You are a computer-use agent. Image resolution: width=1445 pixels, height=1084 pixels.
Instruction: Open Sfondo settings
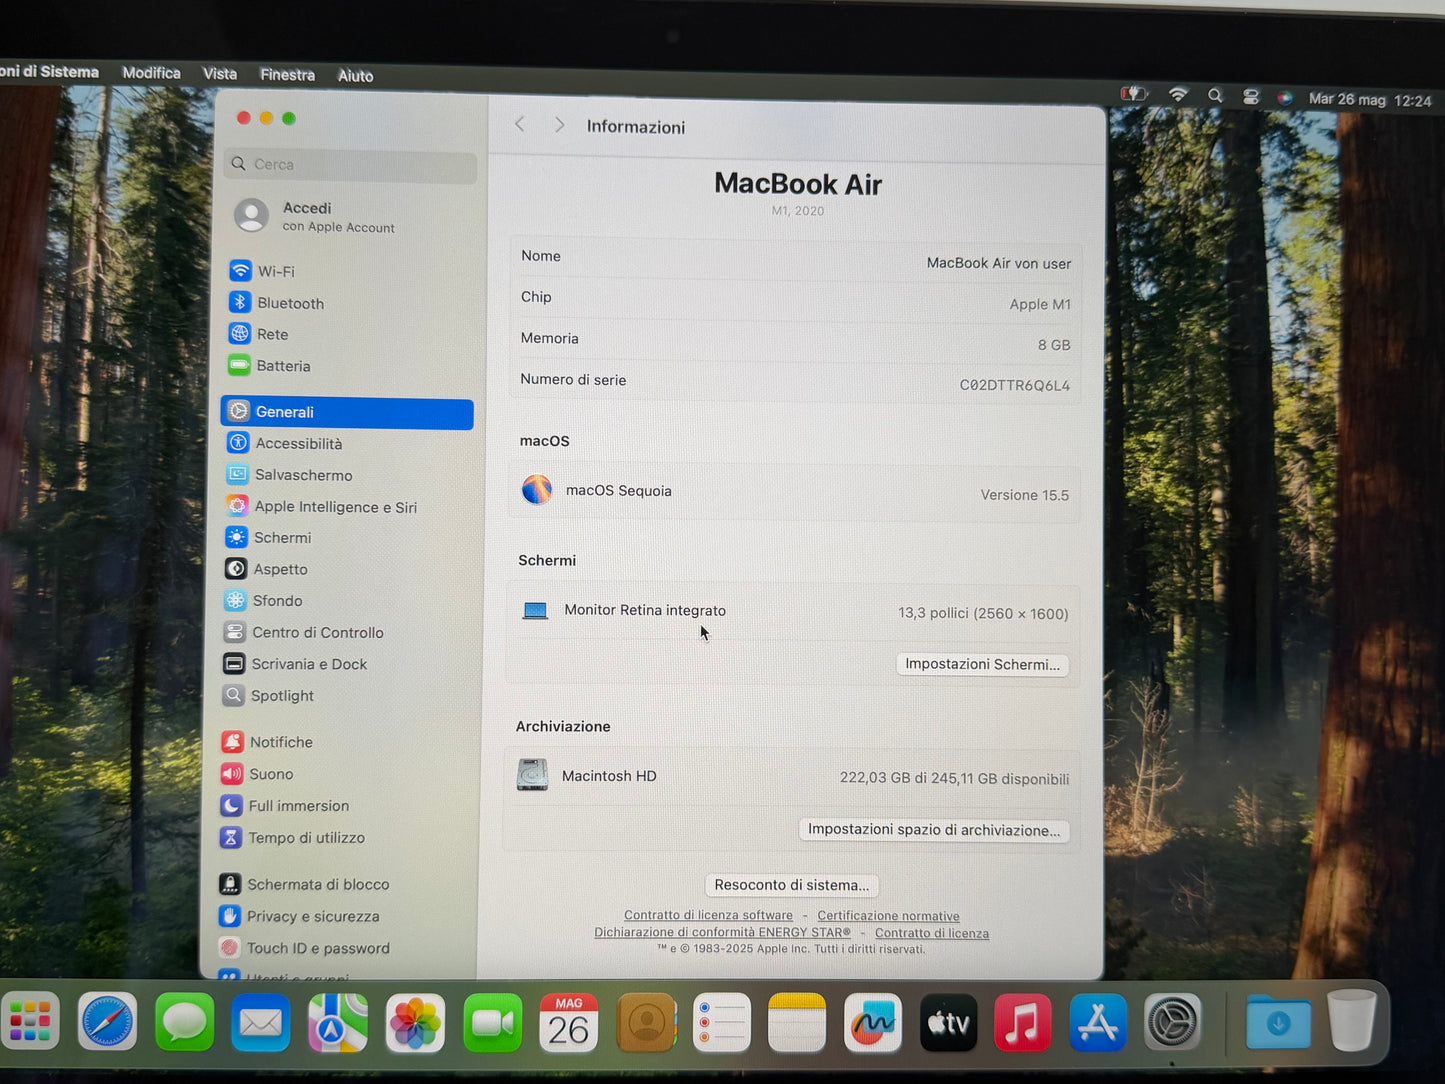click(x=263, y=601)
